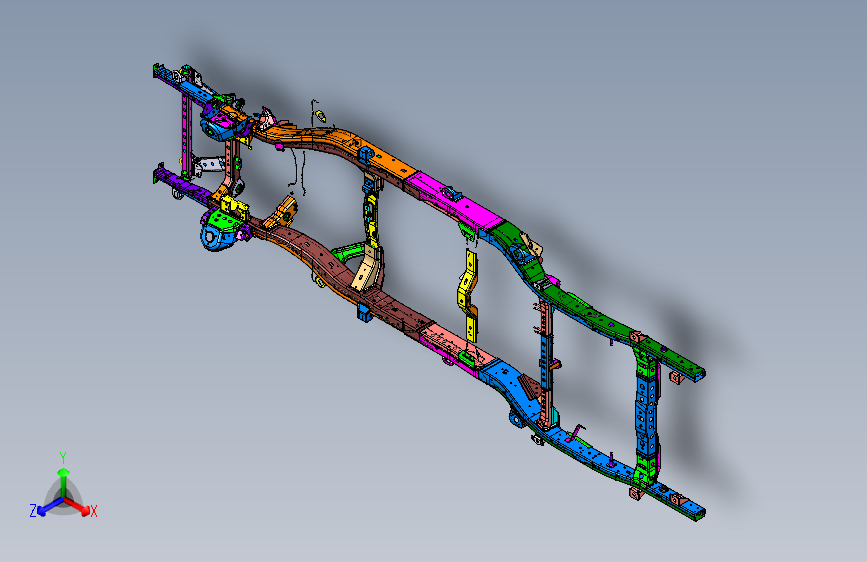Select the bright green curved bracket near the beige support
The width and height of the screenshot is (867, 562).
pyautogui.click(x=346, y=254)
